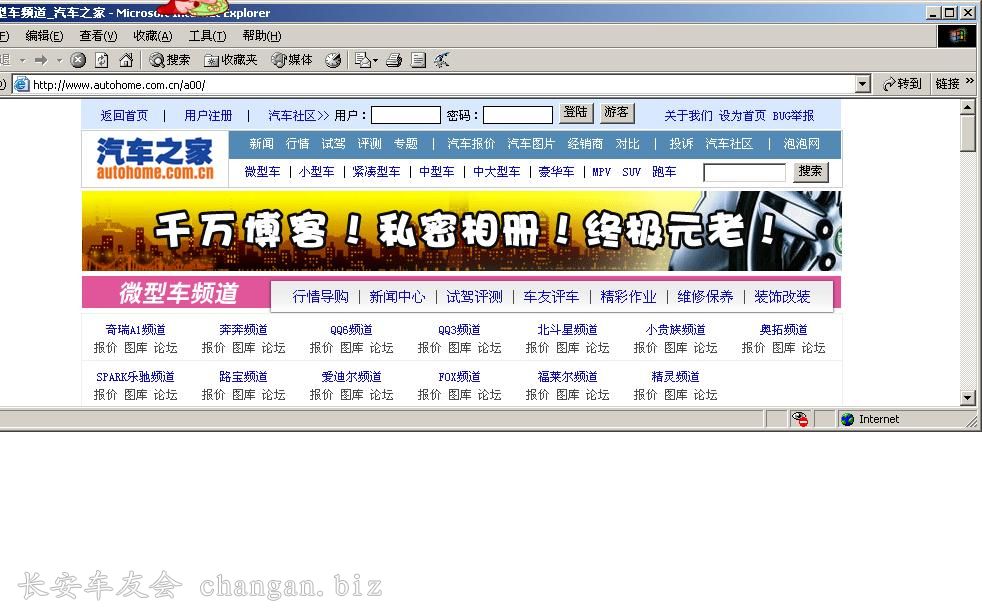
Task: Click the 新闻 navigation tab
Action: (261, 144)
